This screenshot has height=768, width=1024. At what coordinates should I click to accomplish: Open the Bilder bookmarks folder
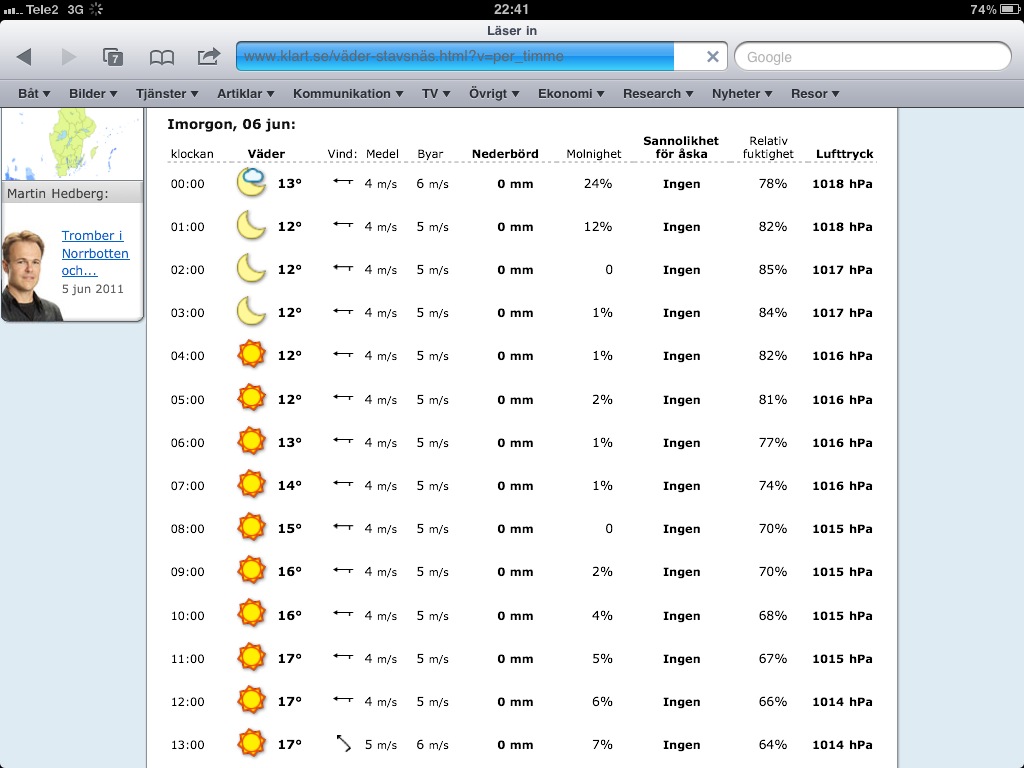pos(93,93)
